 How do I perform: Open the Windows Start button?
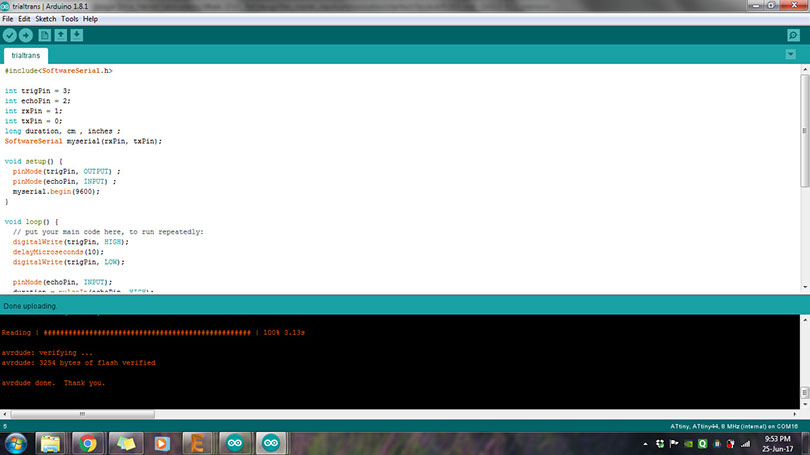pyautogui.click(x=15, y=444)
